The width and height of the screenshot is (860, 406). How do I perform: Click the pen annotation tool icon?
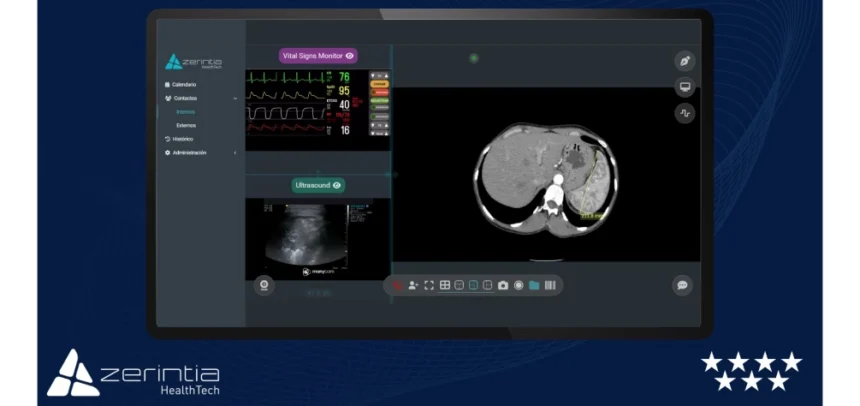[684, 61]
